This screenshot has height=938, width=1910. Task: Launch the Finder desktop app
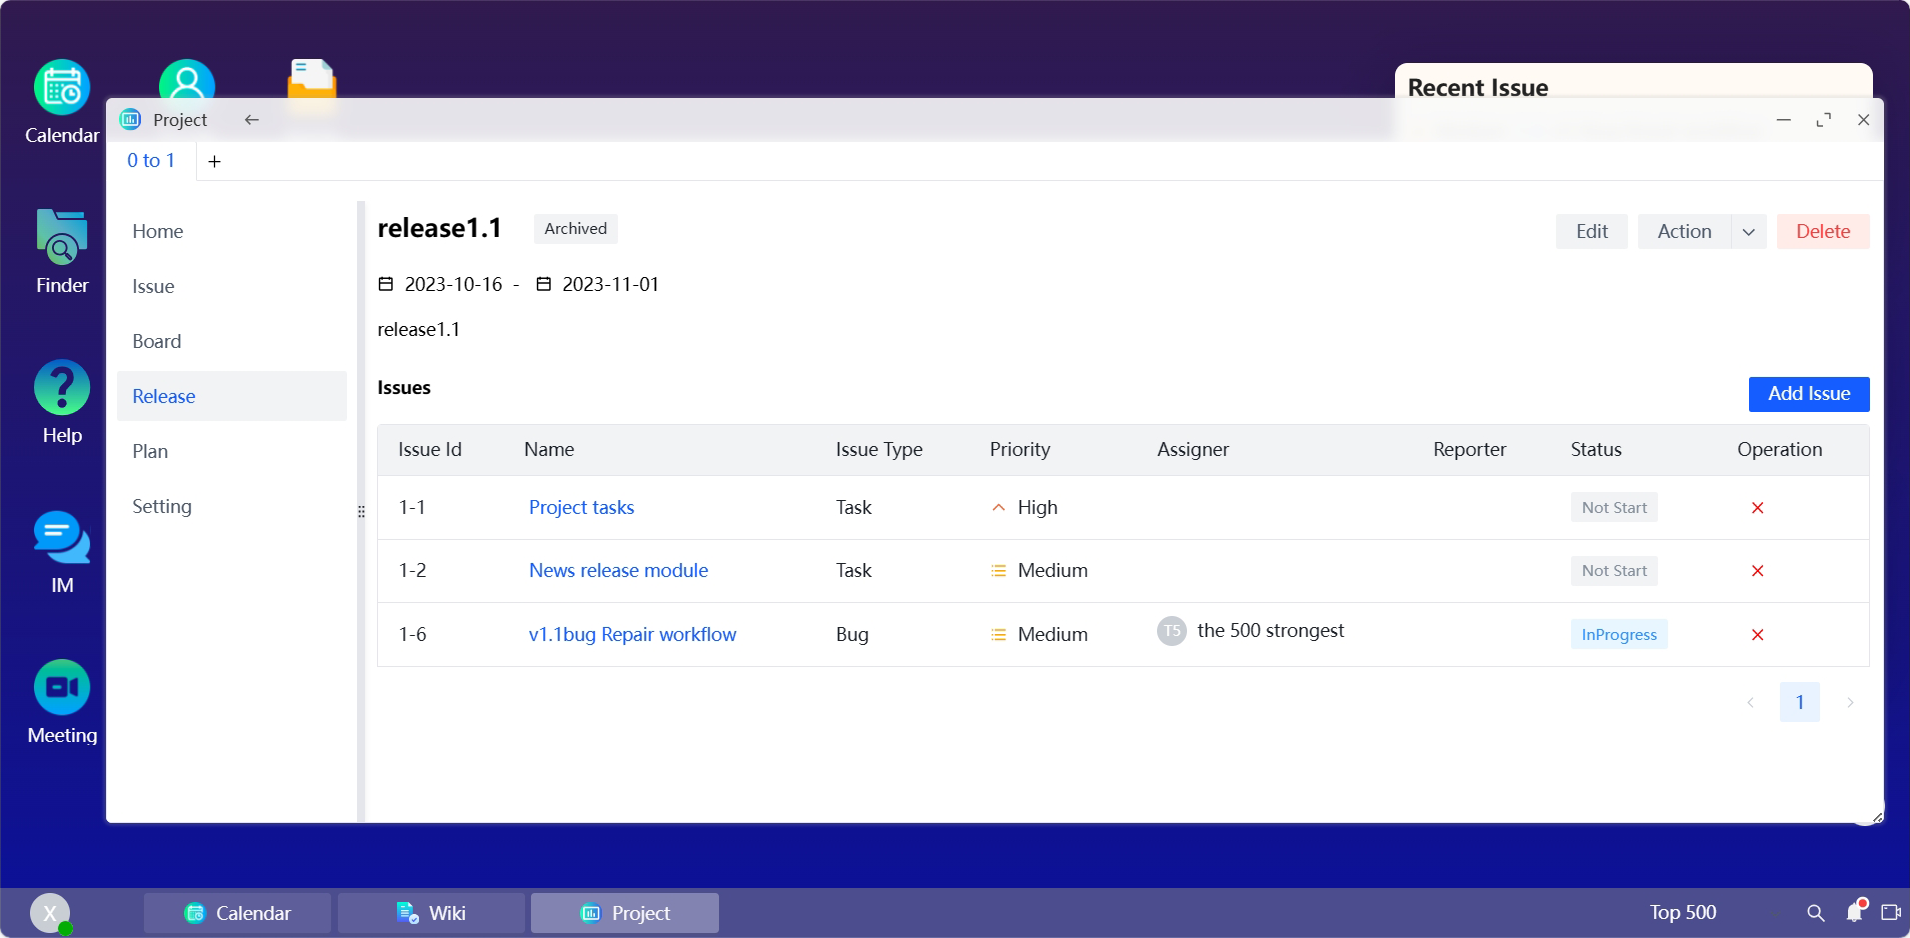tap(62, 238)
